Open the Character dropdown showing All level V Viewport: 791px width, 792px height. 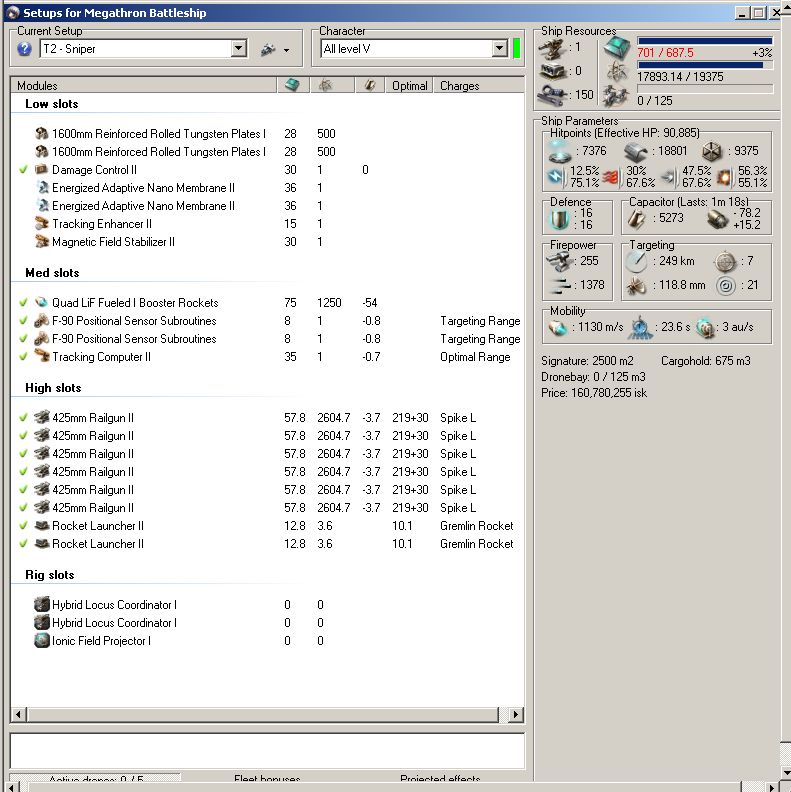tap(414, 49)
